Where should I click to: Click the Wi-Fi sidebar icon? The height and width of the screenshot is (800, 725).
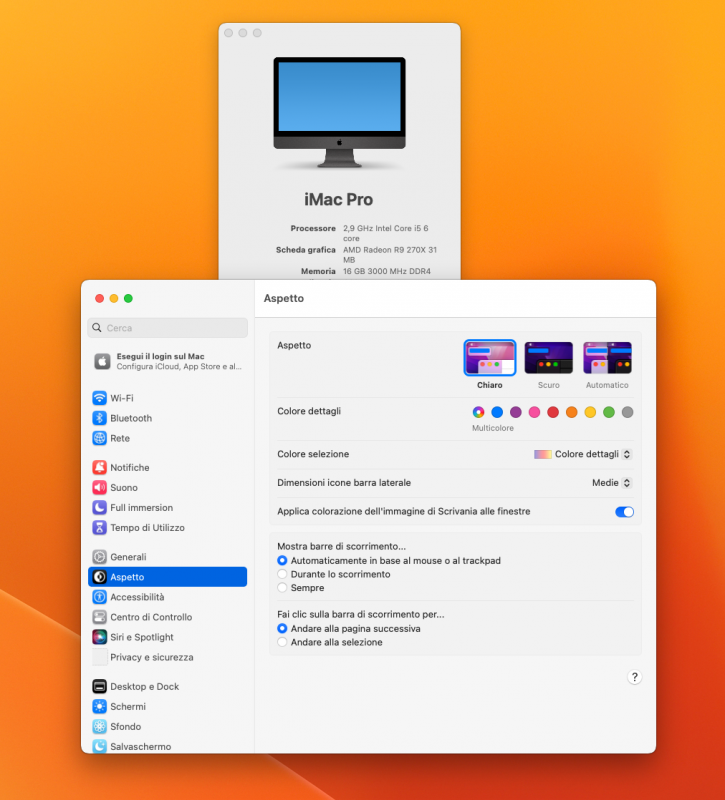click(99, 398)
